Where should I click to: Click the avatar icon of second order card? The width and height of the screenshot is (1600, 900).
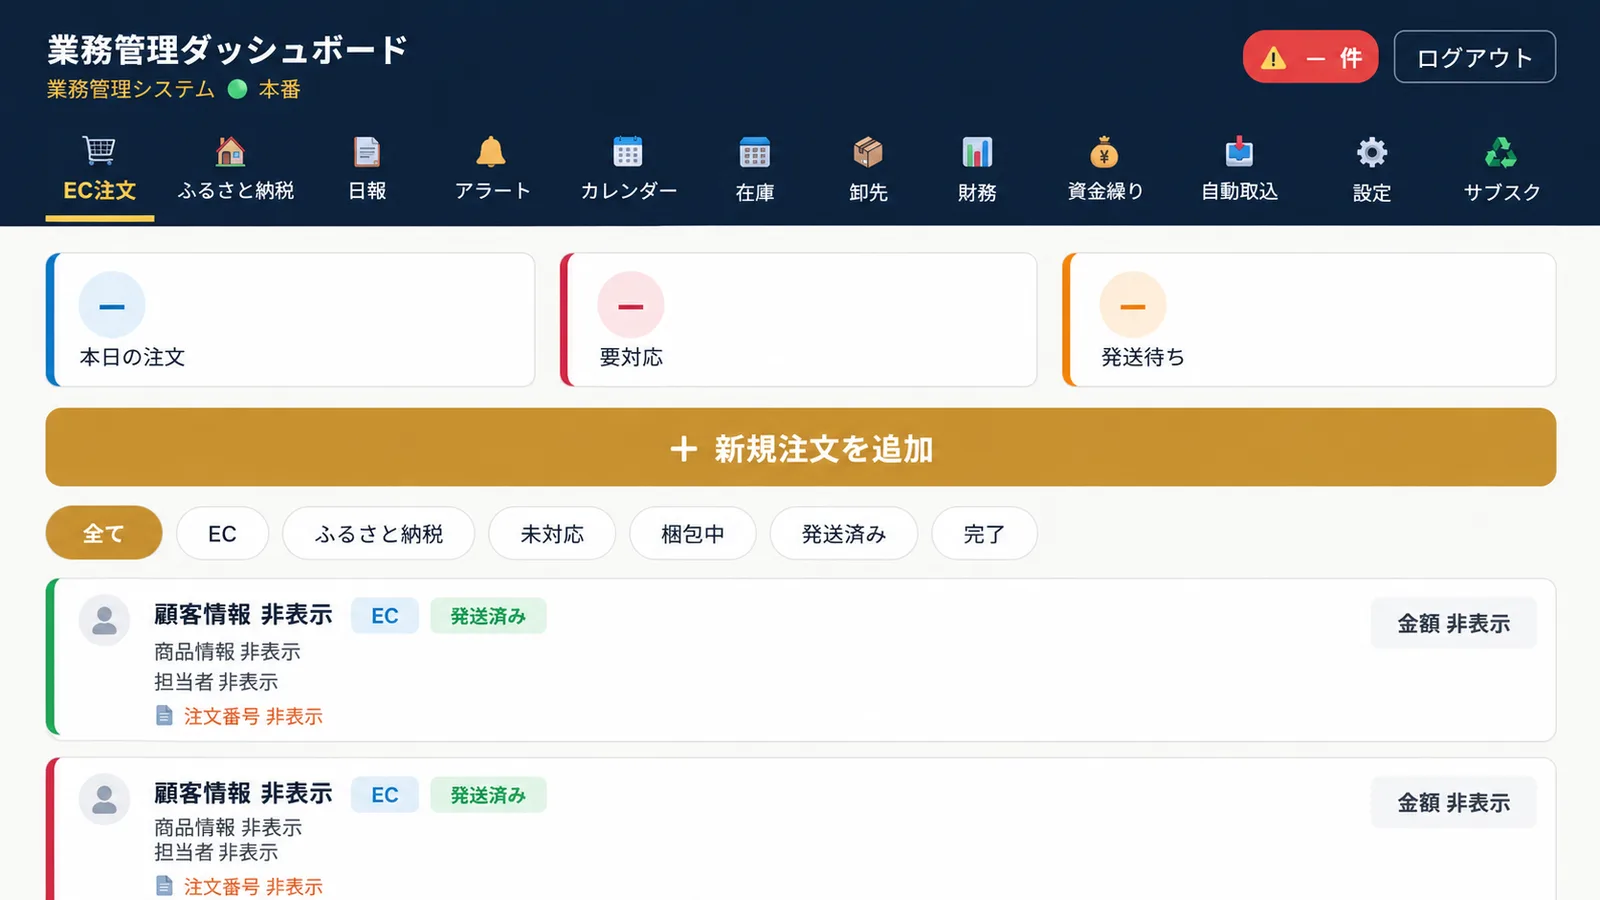tap(104, 798)
